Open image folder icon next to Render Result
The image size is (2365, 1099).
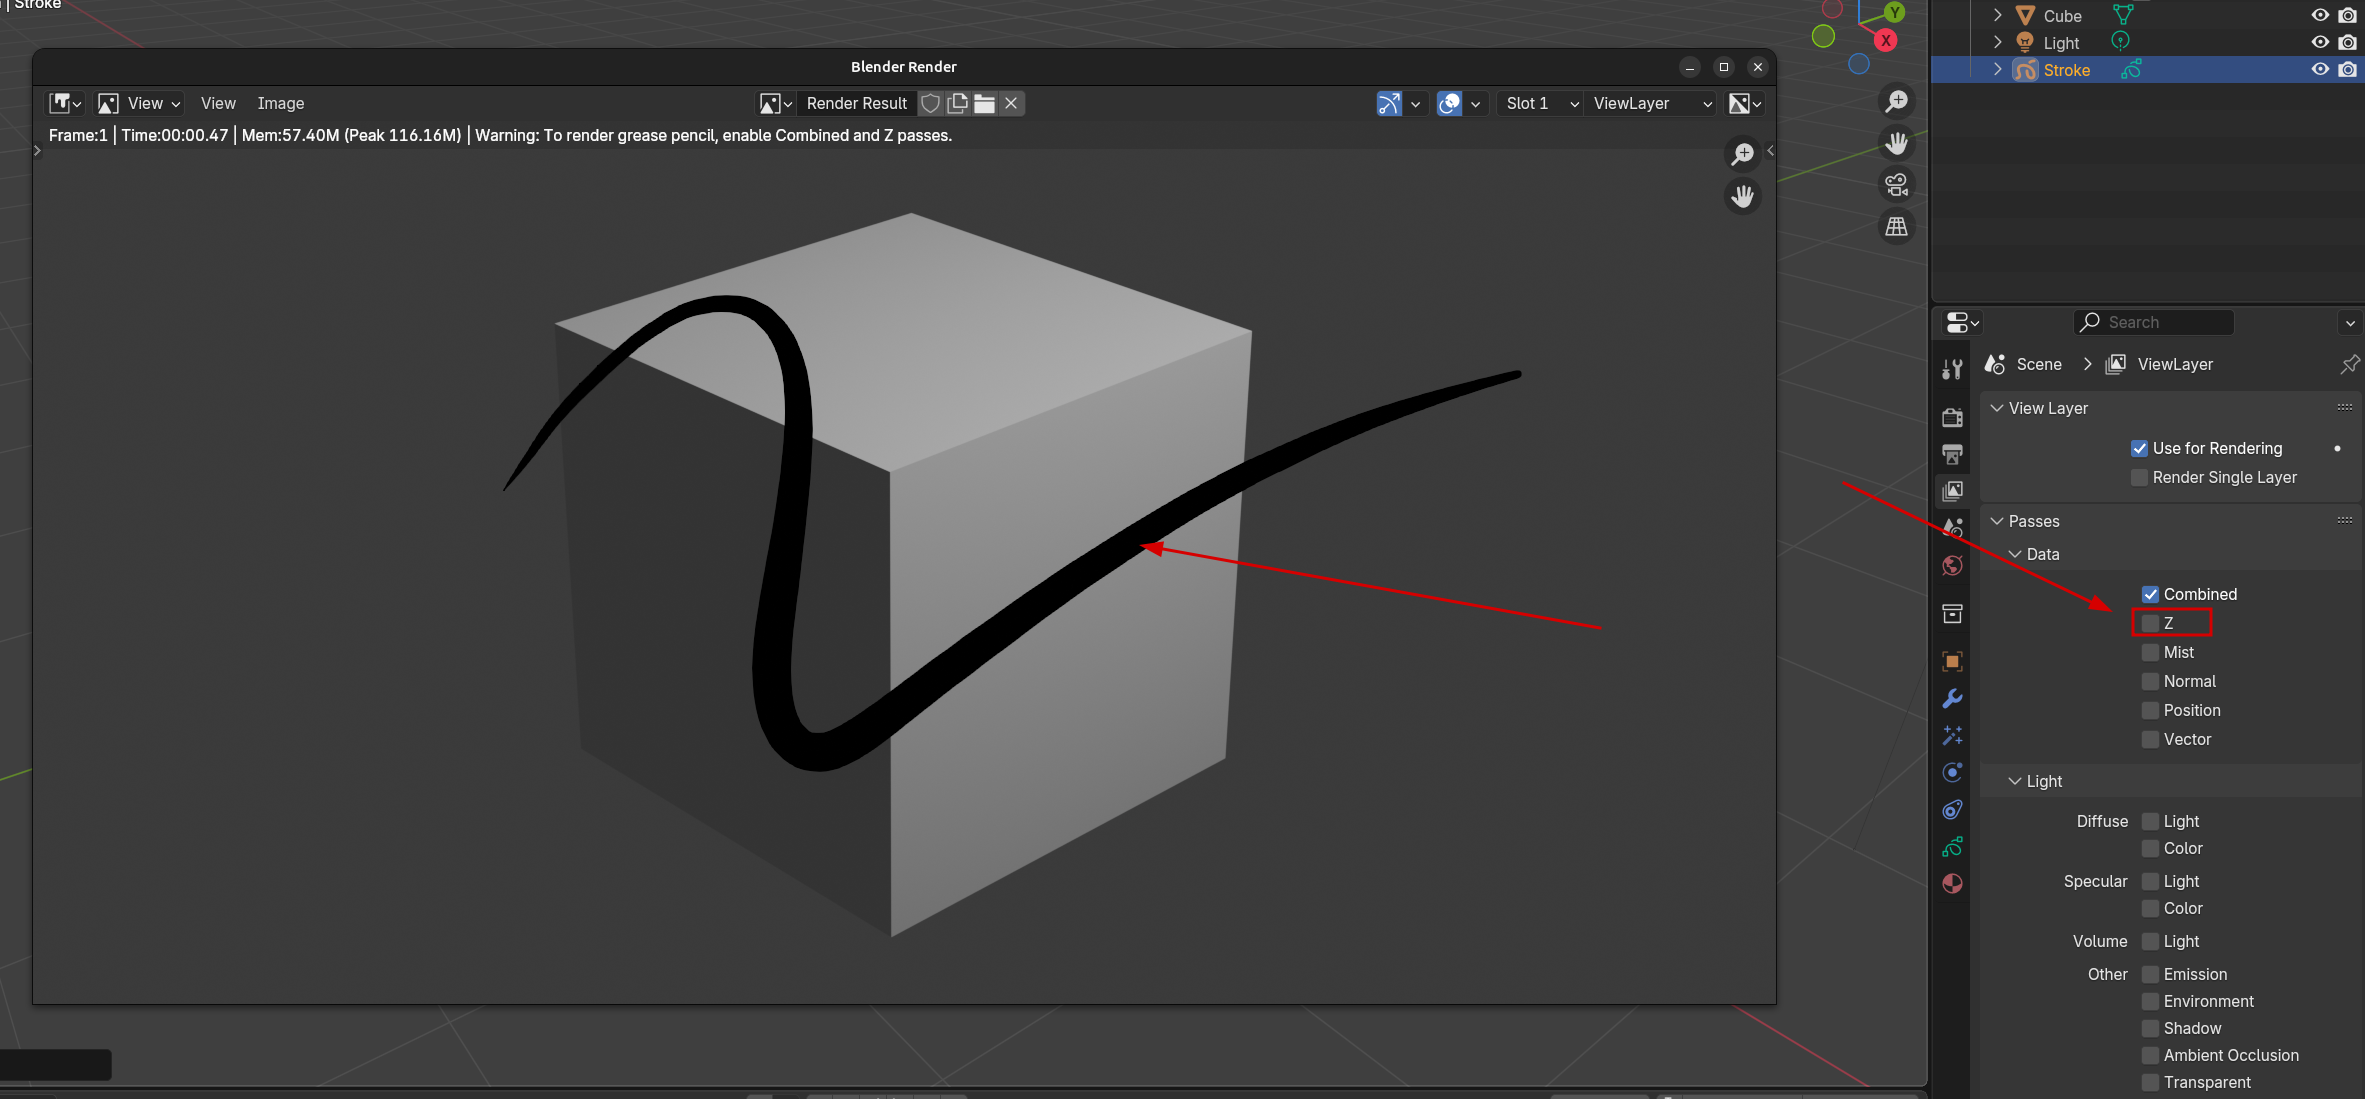coord(984,103)
